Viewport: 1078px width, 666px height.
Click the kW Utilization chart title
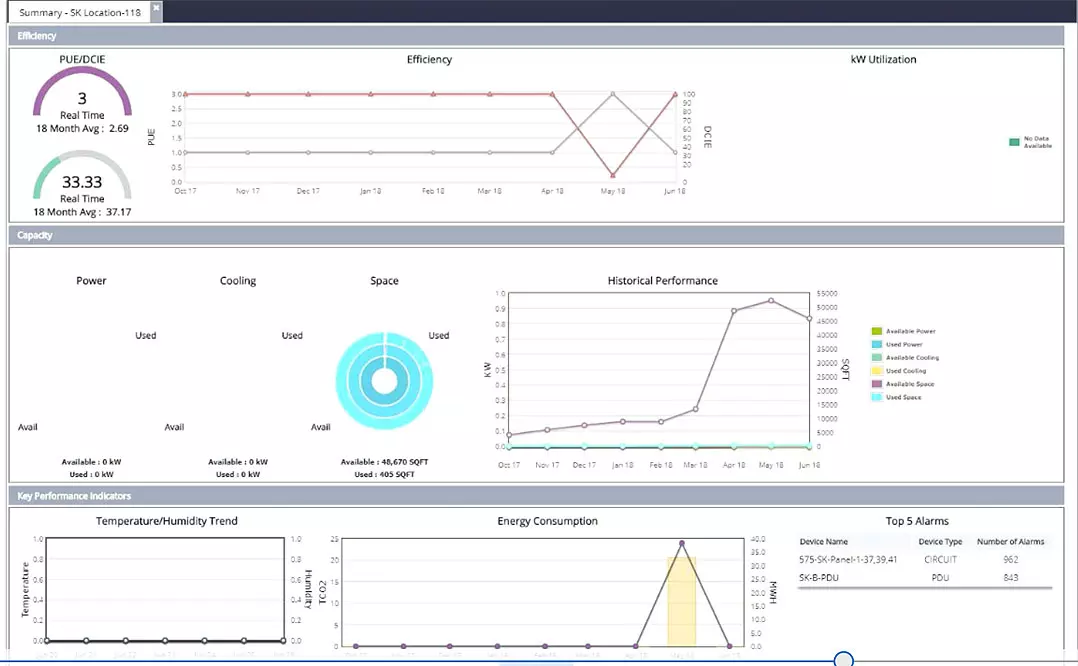point(883,59)
